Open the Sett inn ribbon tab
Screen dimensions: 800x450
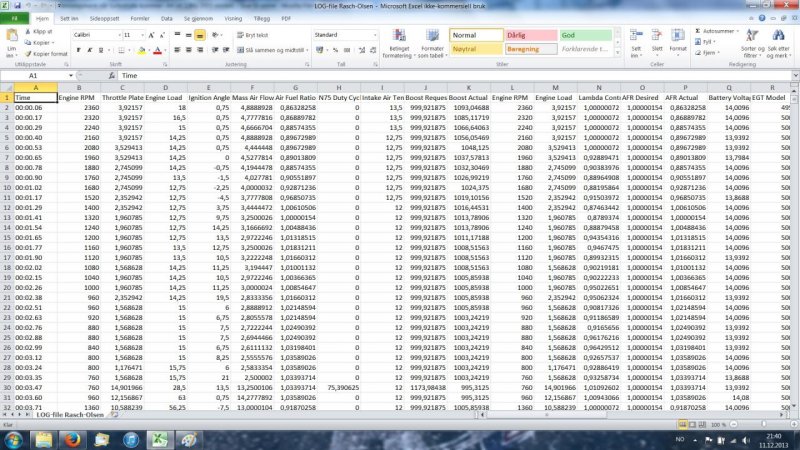pos(70,18)
